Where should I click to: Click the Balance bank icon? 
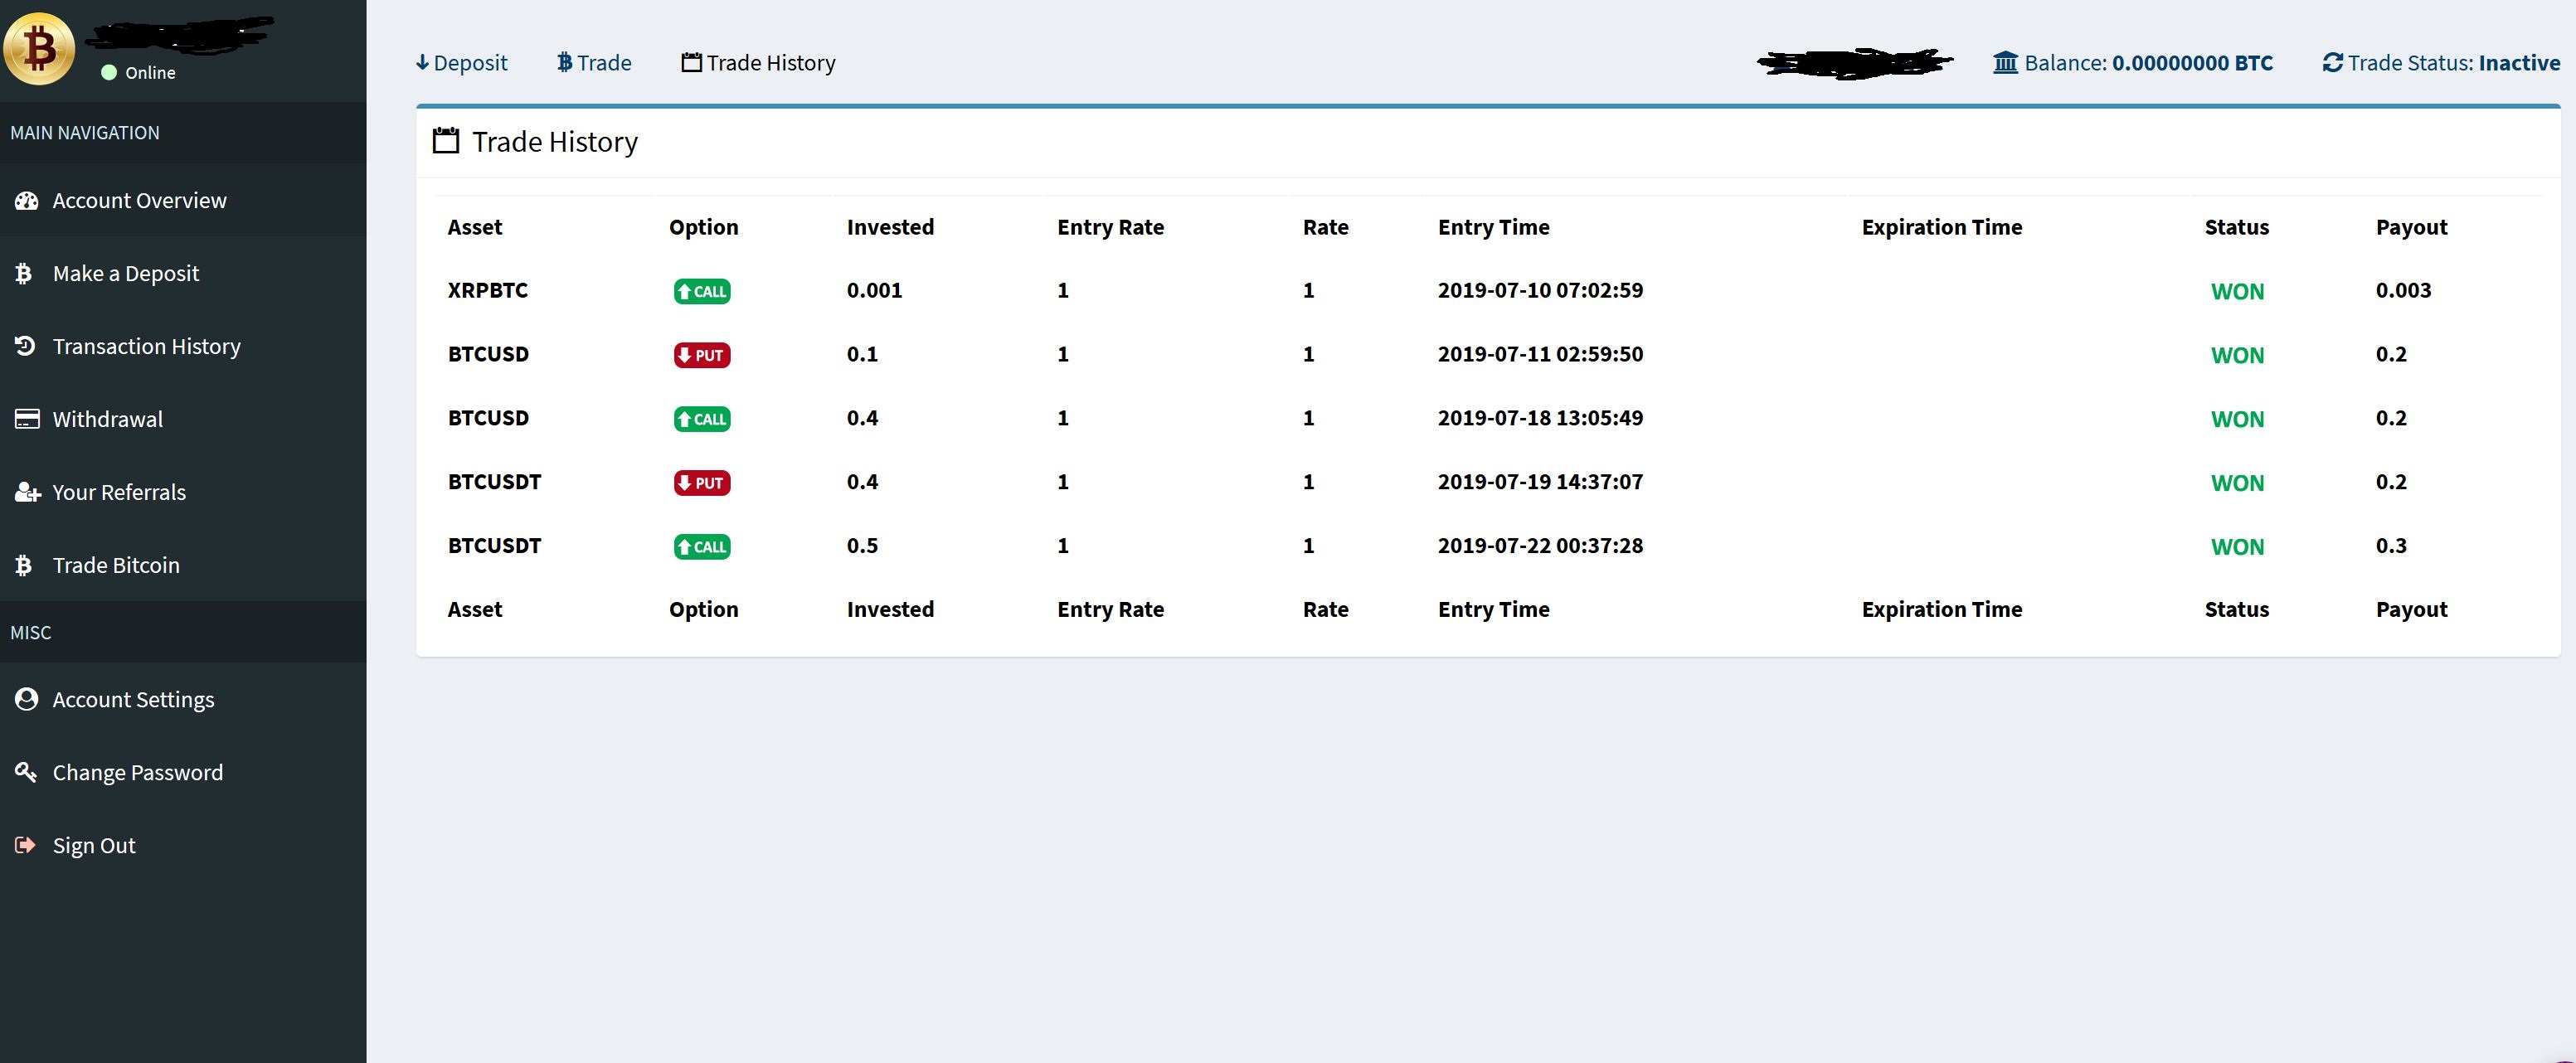(2005, 63)
